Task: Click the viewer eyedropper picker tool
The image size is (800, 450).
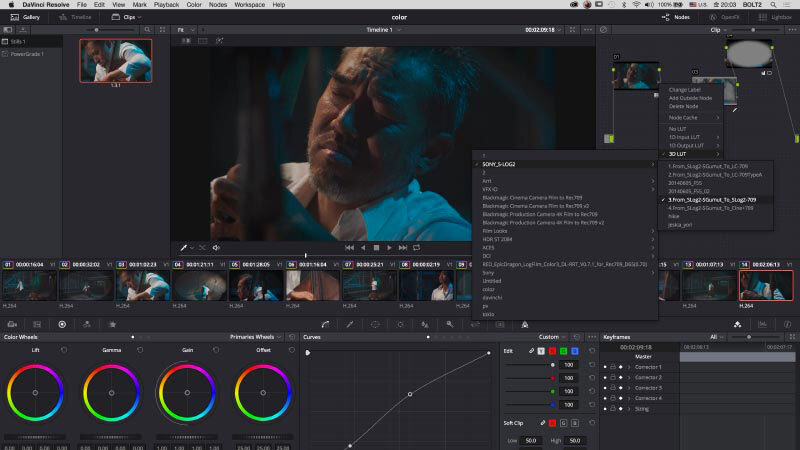Action: tap(184, 247)
